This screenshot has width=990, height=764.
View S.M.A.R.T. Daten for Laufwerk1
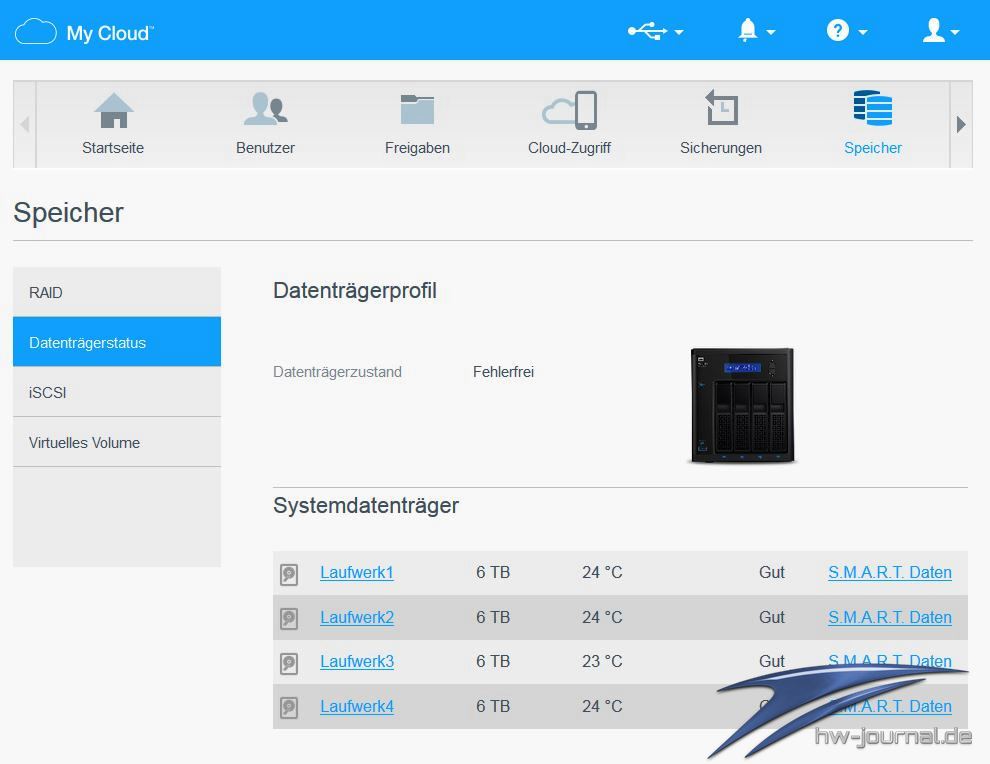tap(889, 573)
